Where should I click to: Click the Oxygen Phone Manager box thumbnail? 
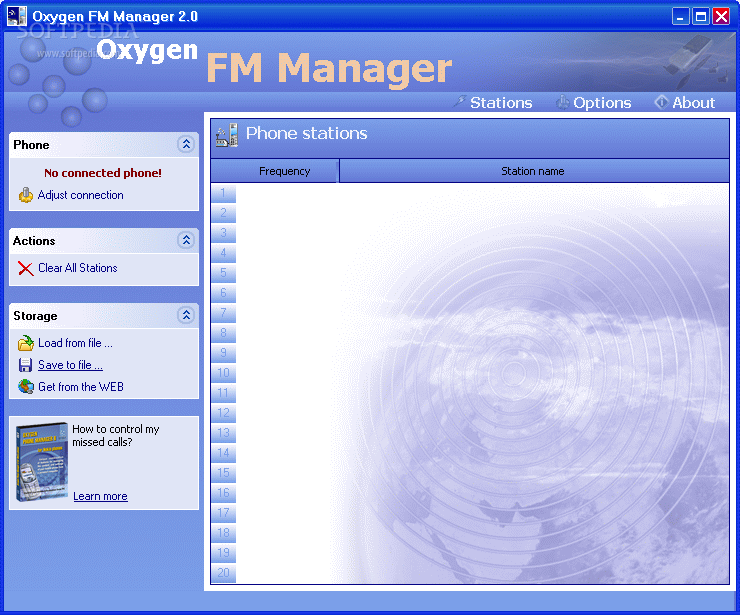[42, 462]
